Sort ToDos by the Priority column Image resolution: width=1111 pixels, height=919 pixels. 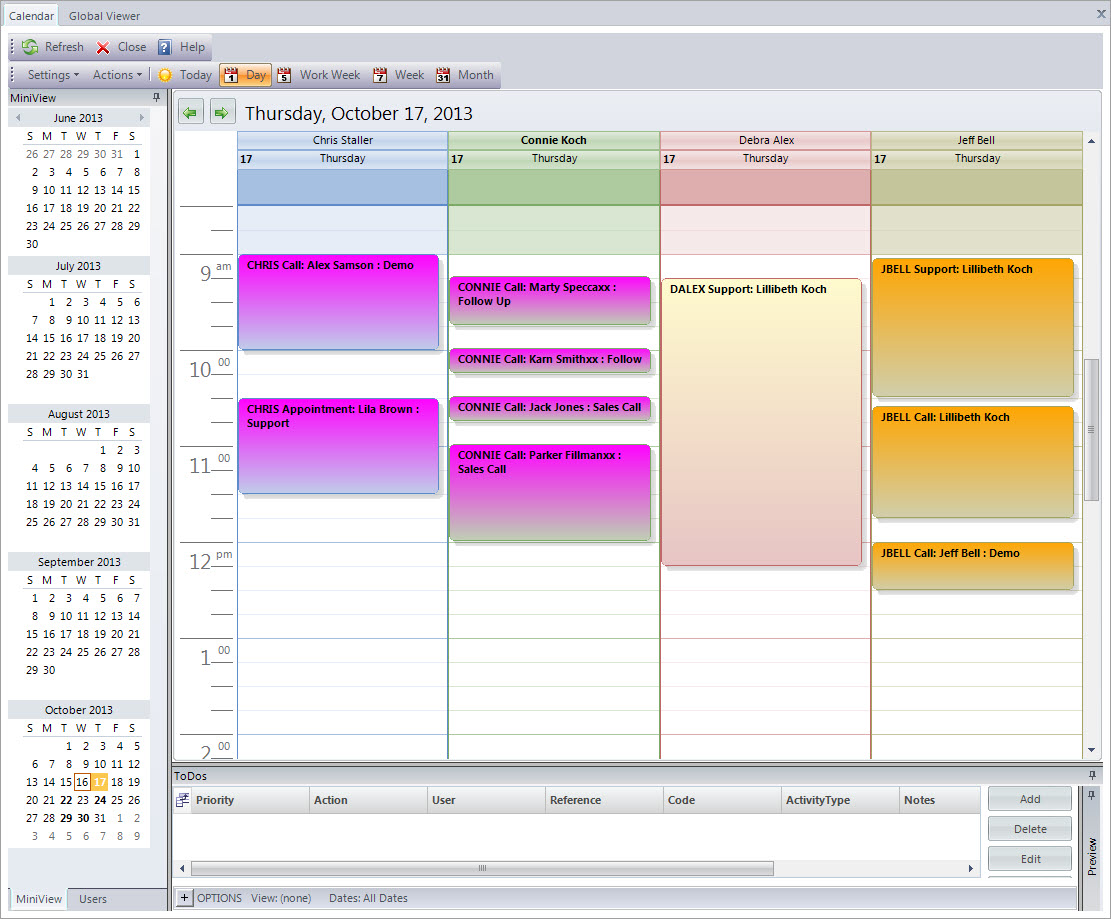pyautogui.click(x=251, y=800)
